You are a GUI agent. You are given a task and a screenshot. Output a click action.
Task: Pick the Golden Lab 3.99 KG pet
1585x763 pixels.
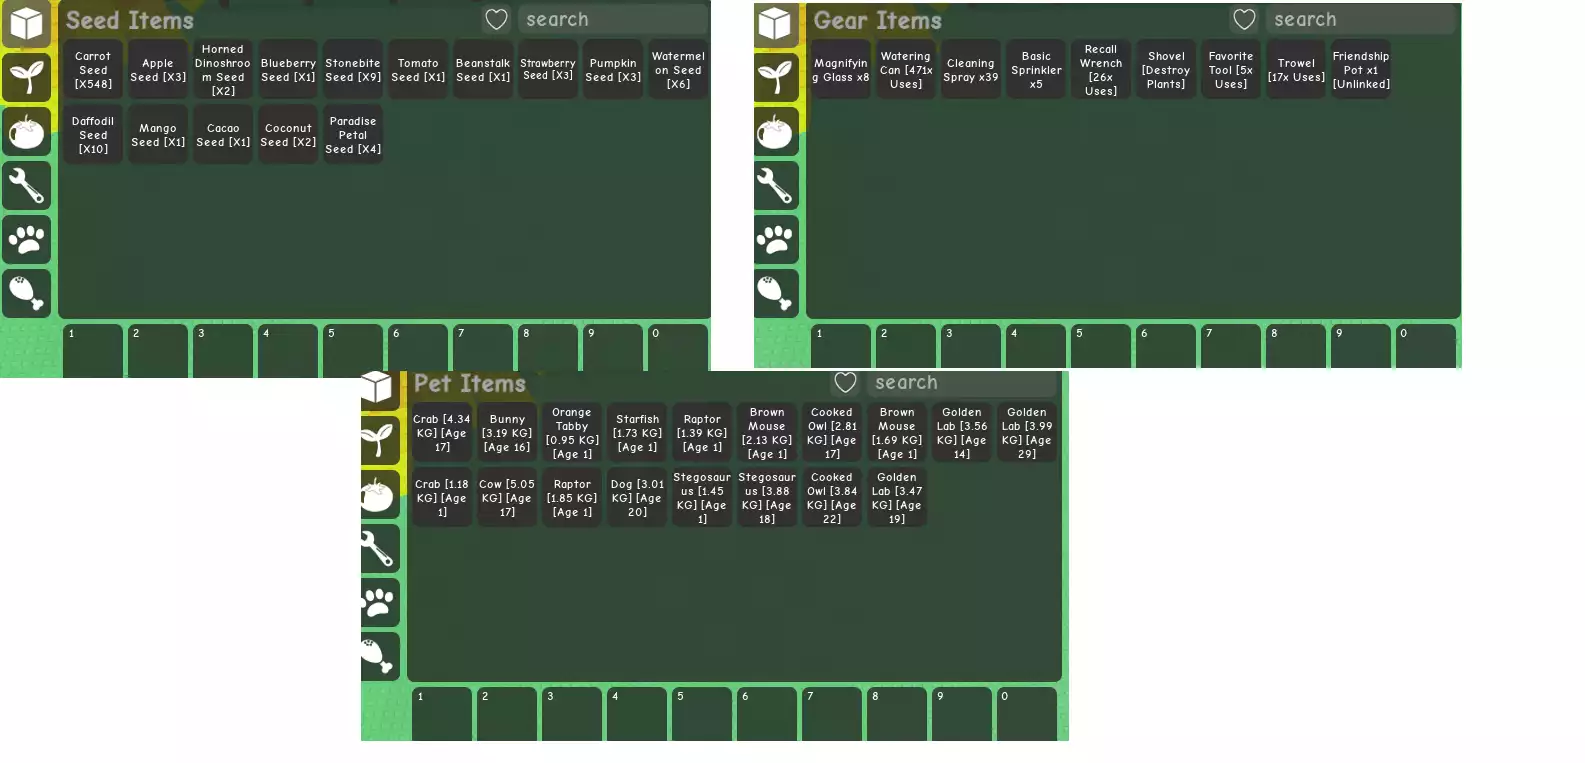(x=1026, y=433)
